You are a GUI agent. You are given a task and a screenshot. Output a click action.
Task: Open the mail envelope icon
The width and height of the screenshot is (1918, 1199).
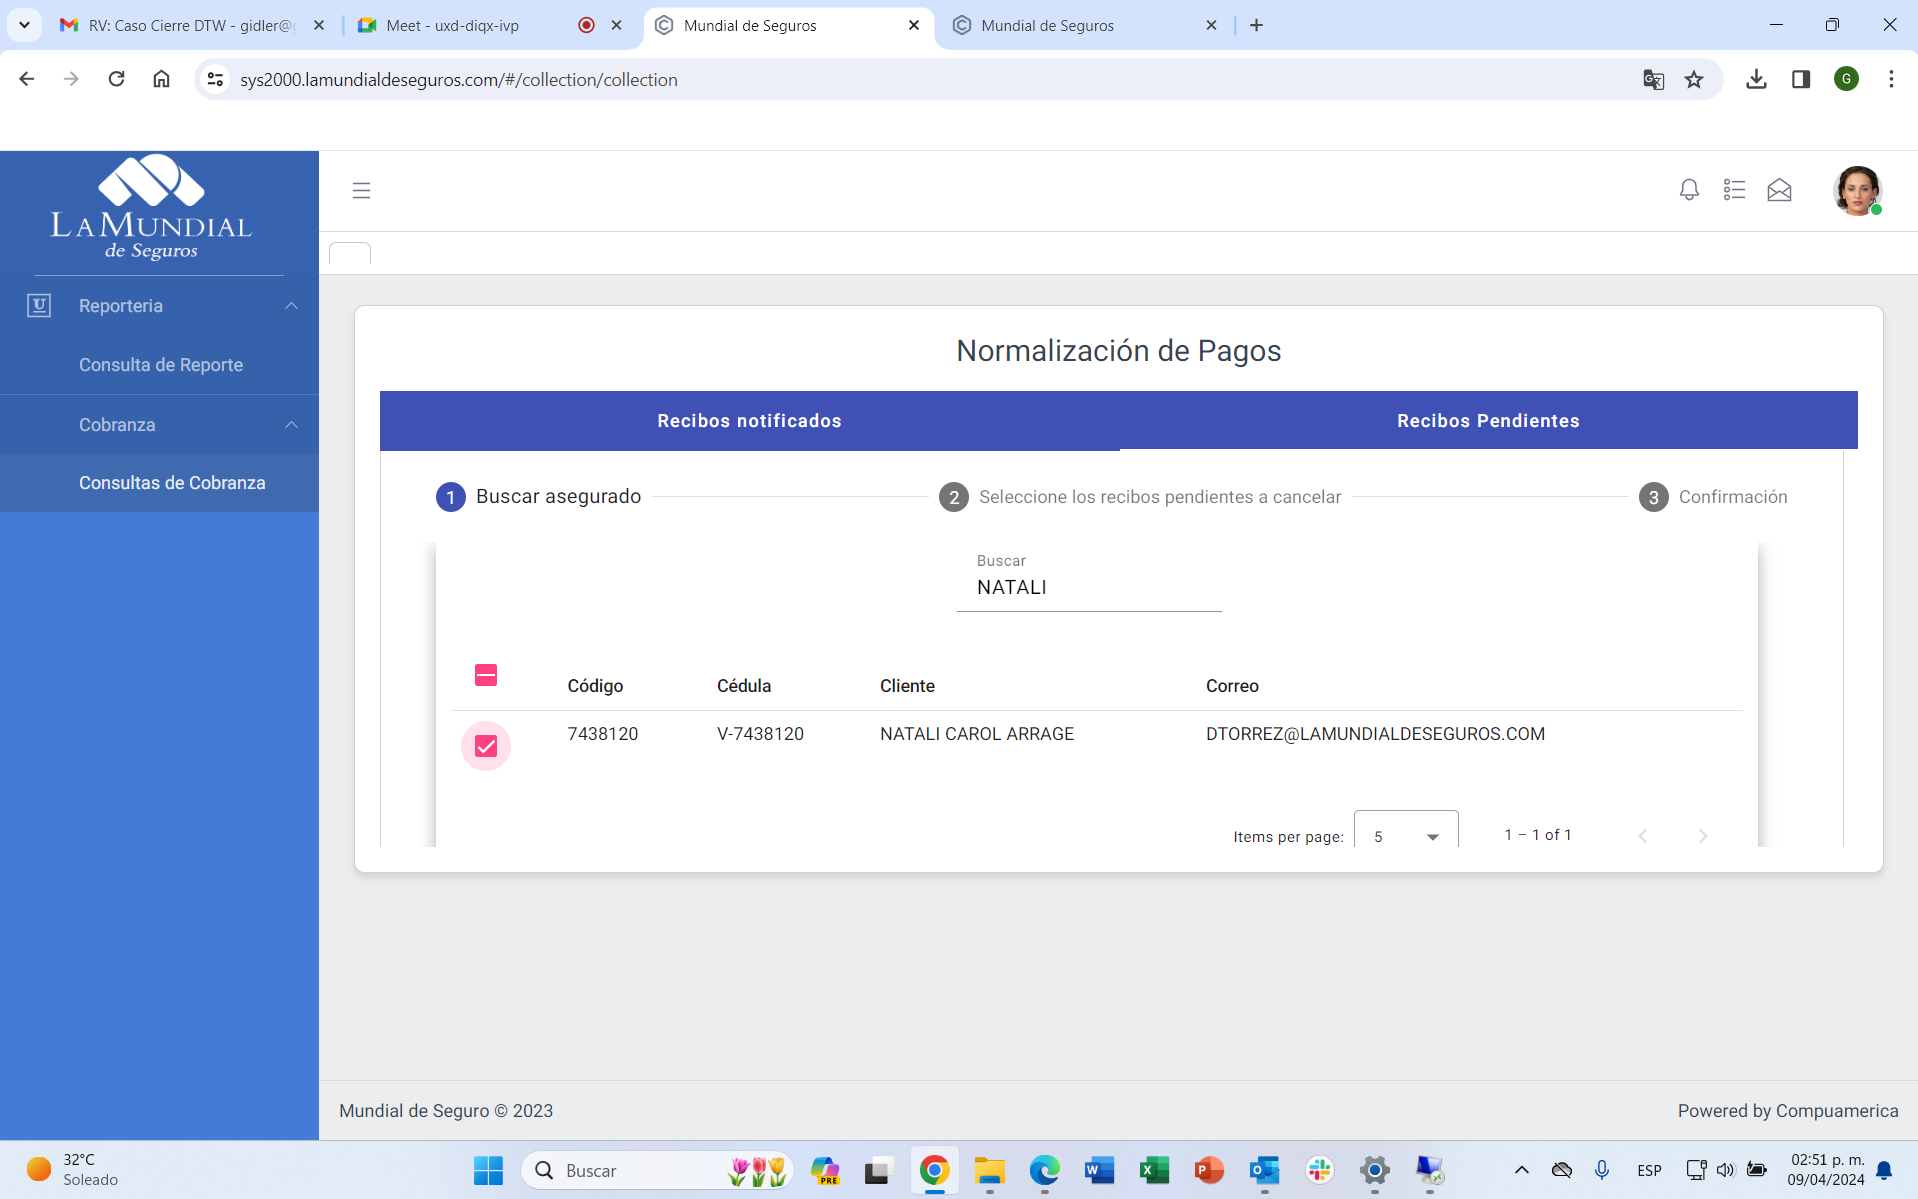(1779, 190)
